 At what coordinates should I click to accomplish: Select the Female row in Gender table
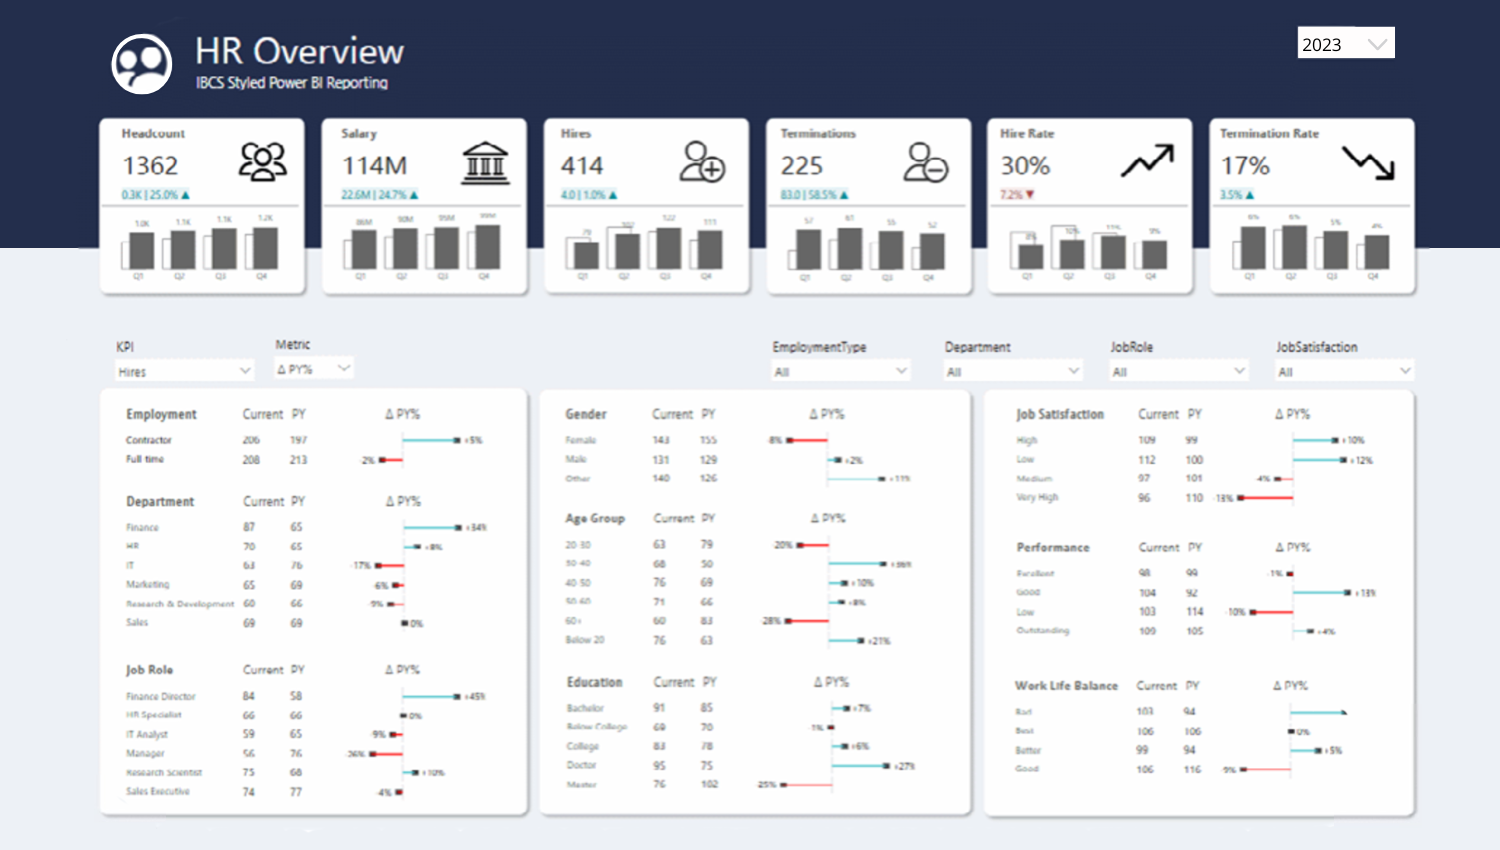pyautogui.click(x=581, y=440)
